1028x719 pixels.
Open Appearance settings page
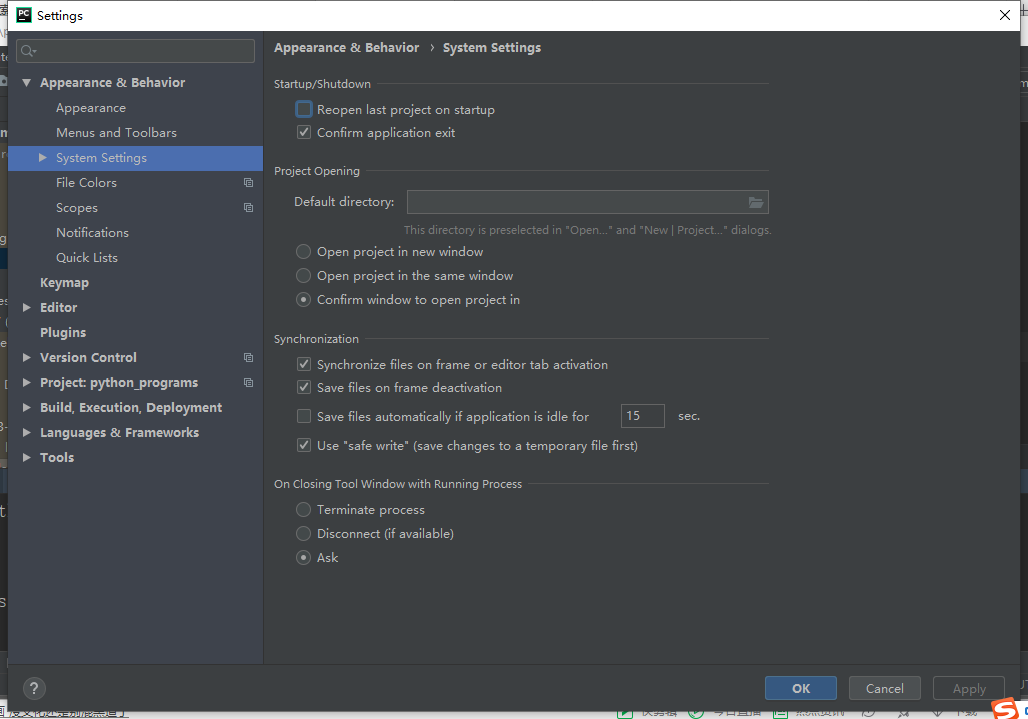point(90,108)
